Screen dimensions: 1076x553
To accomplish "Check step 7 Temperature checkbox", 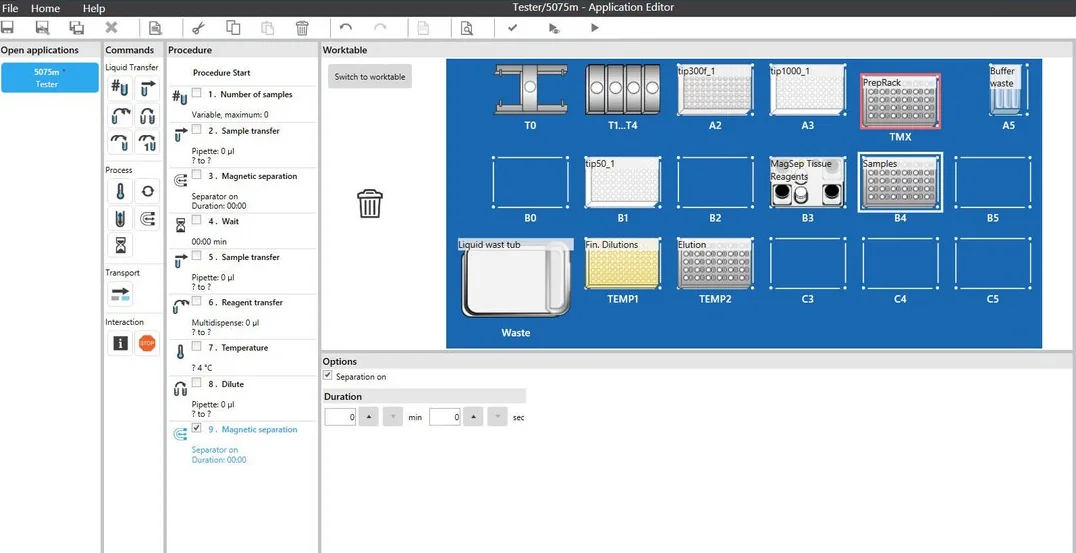I will pyautogui.click(x=197, y=346).
